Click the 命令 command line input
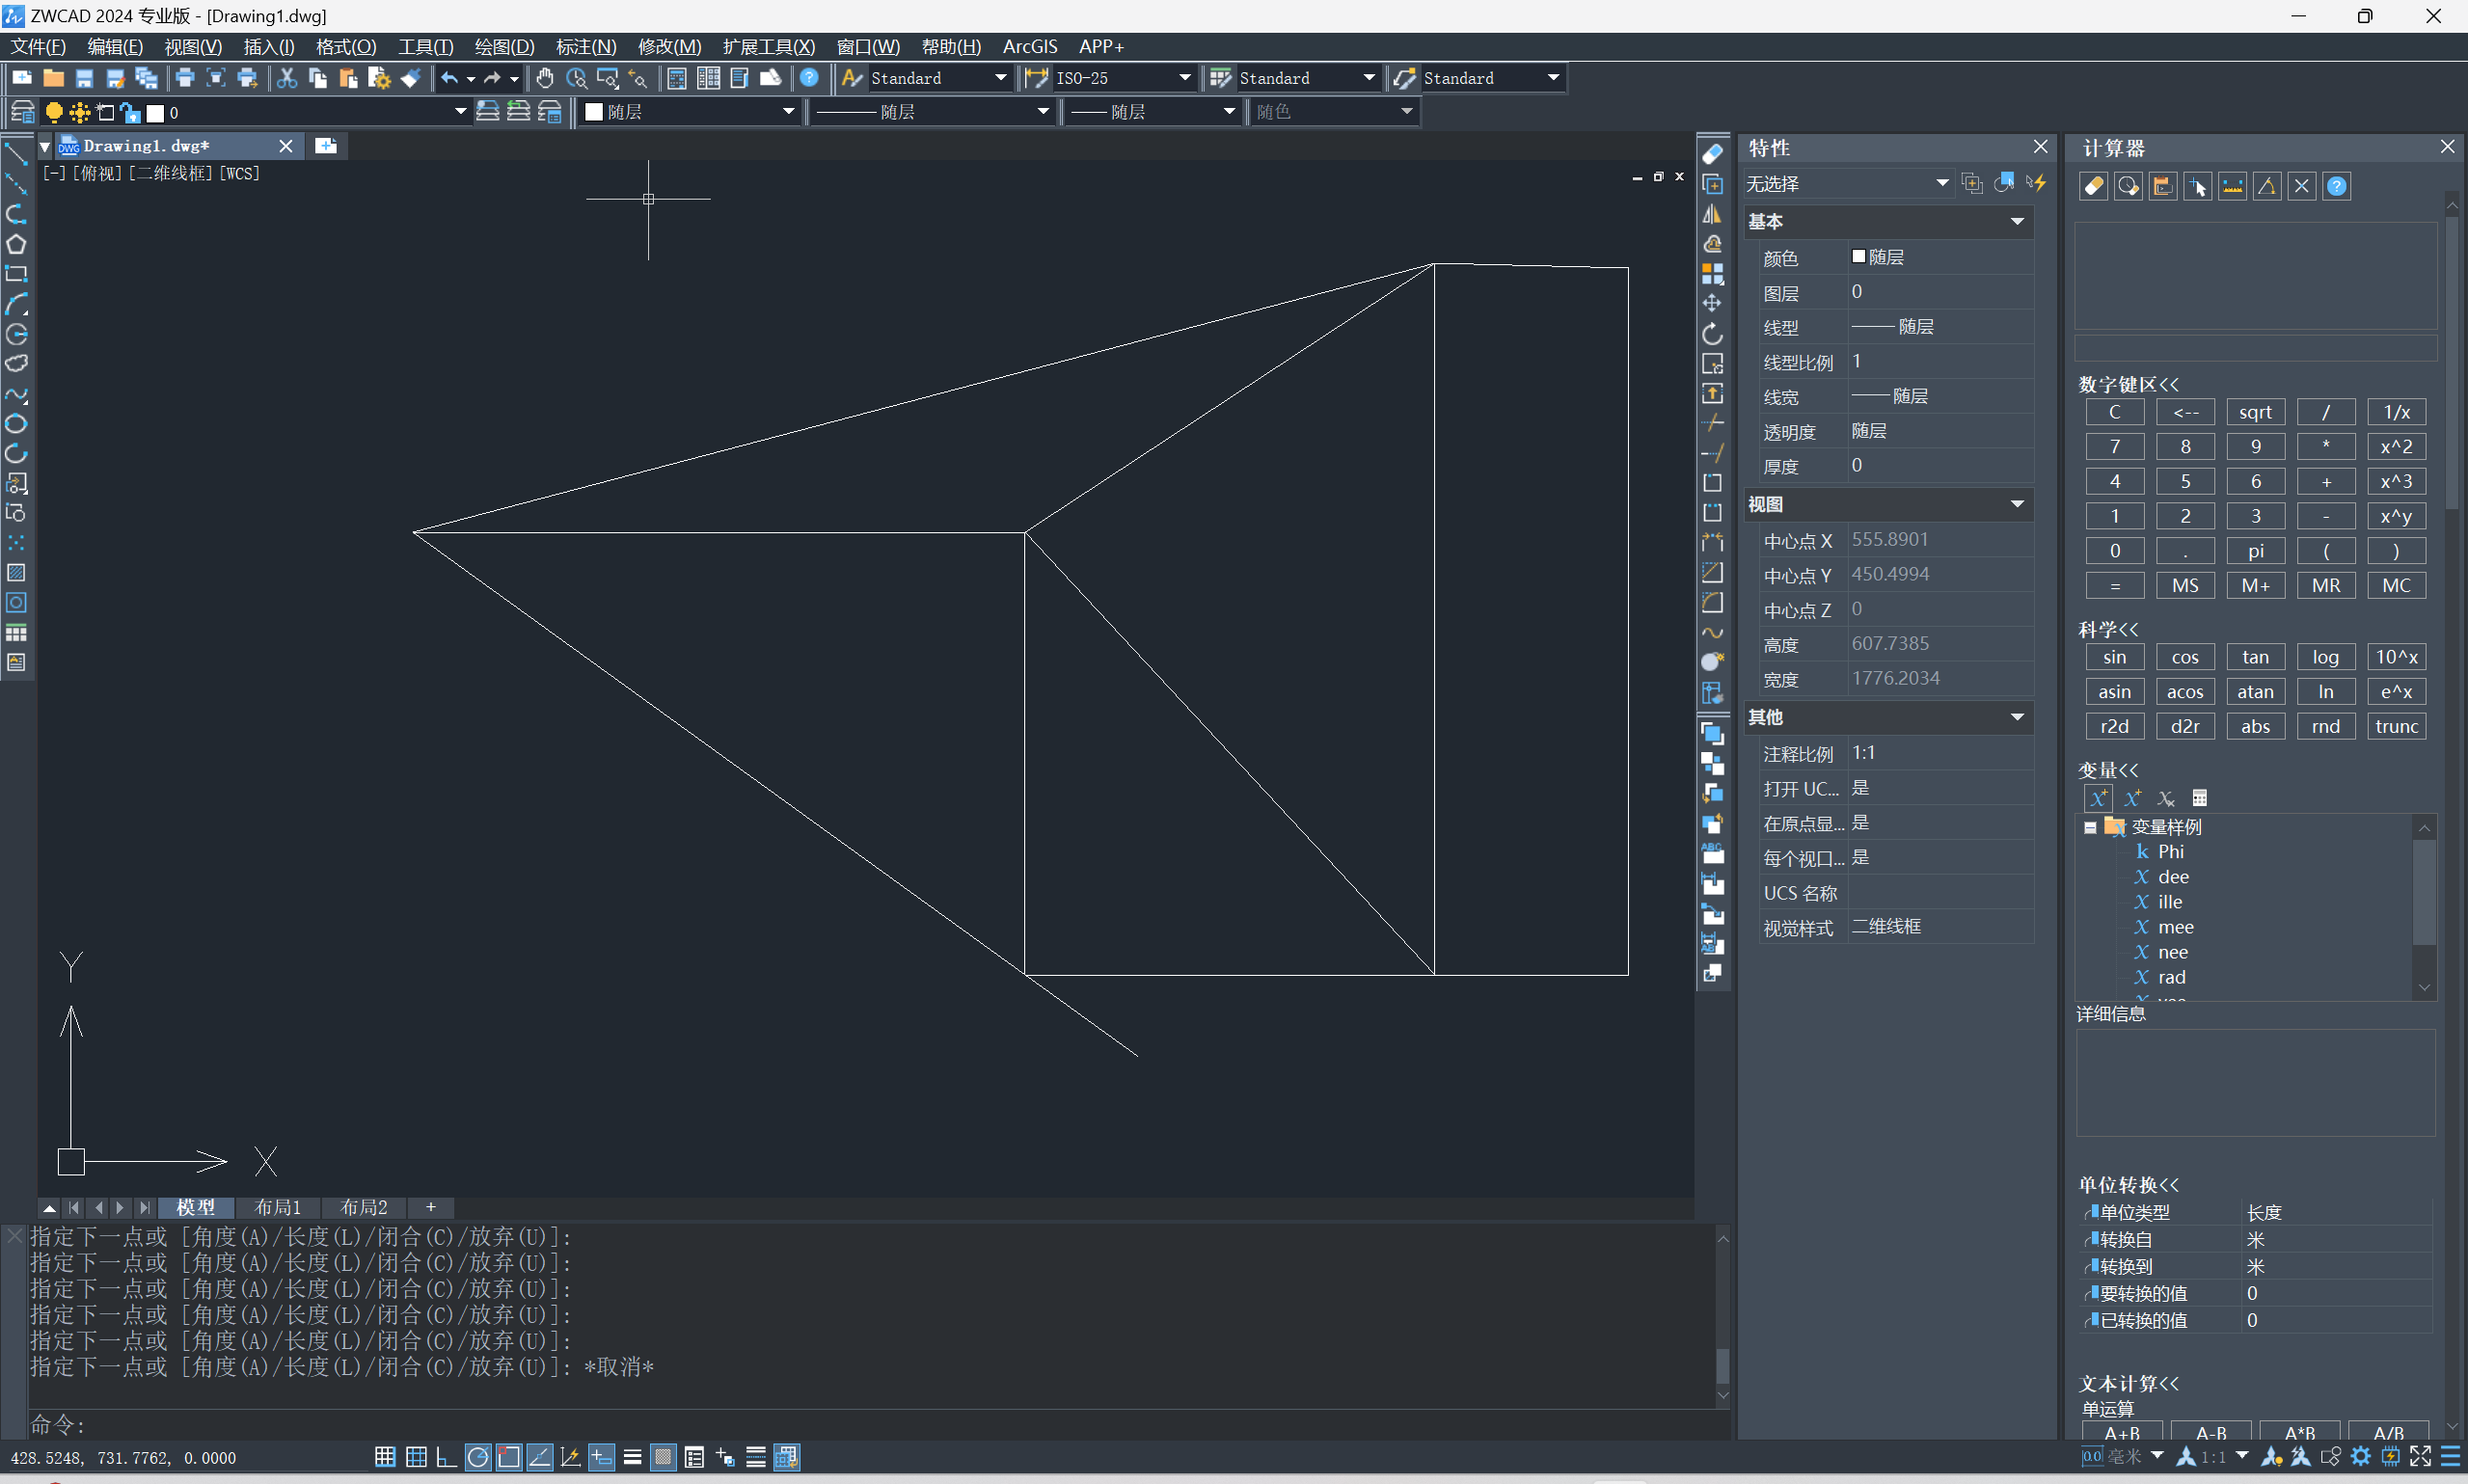Image resolution: width=2468 pixels, height=1484 pixels. [x=870, y=1423]
